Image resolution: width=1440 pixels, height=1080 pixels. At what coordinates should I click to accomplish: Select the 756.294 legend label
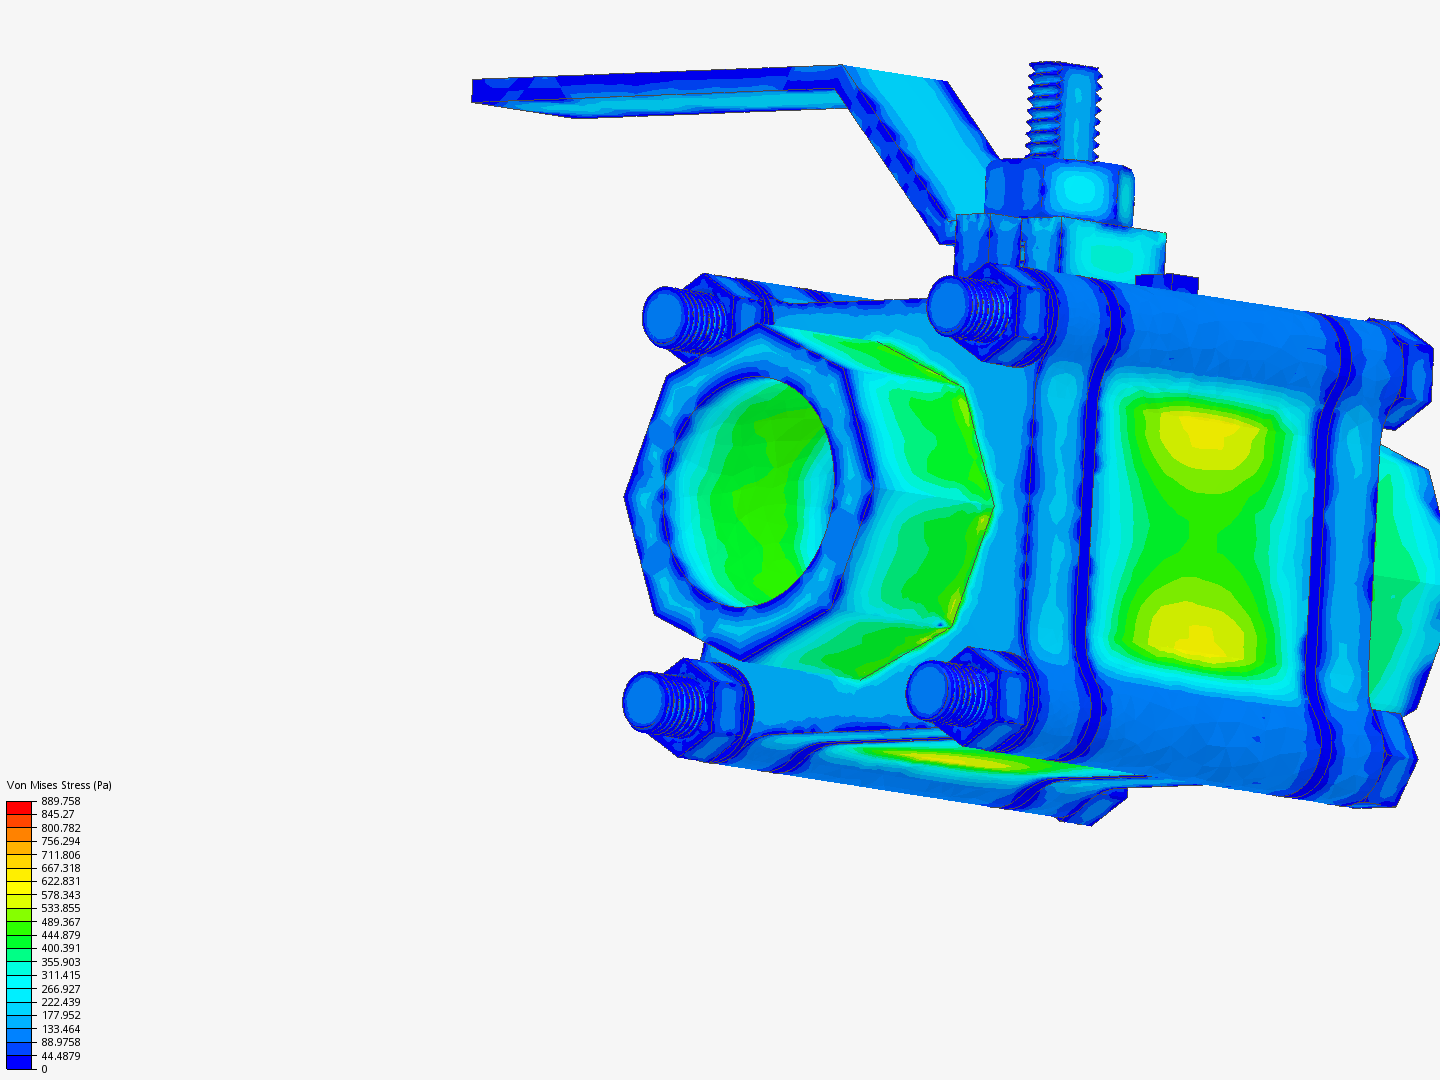(x=61, y=841)
